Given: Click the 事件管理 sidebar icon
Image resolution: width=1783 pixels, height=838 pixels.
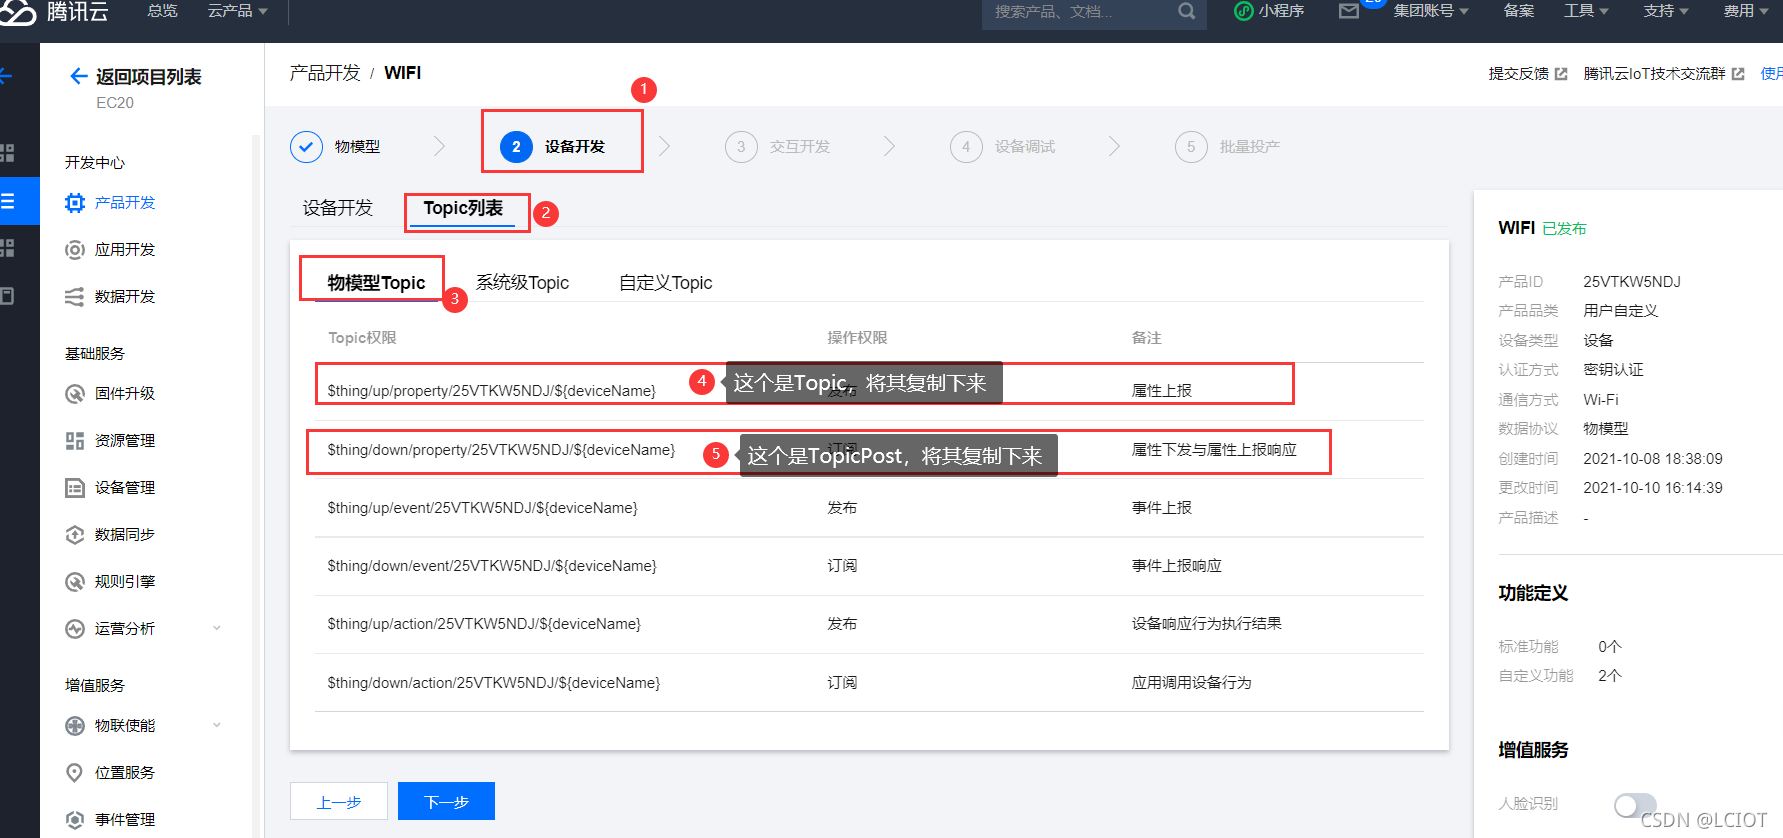Looking at the screenshot, I should [75, 820].
